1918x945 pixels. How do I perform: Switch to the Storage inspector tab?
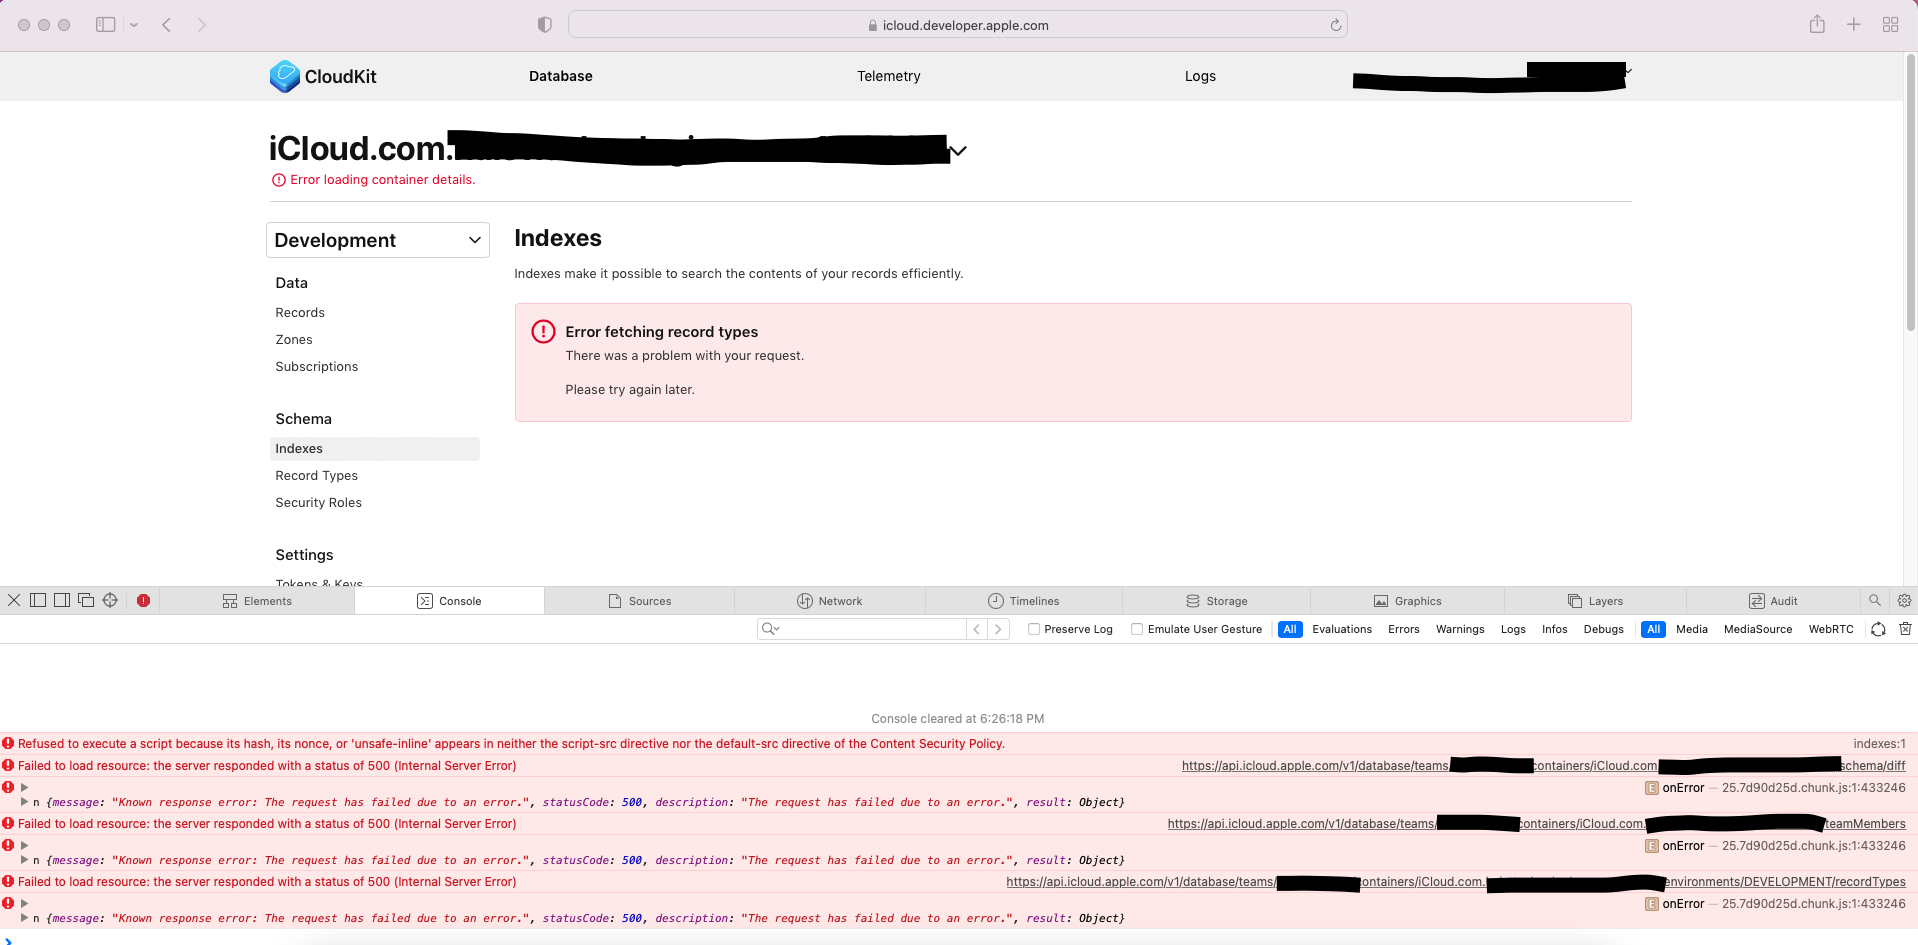[x=1217, y=601]
